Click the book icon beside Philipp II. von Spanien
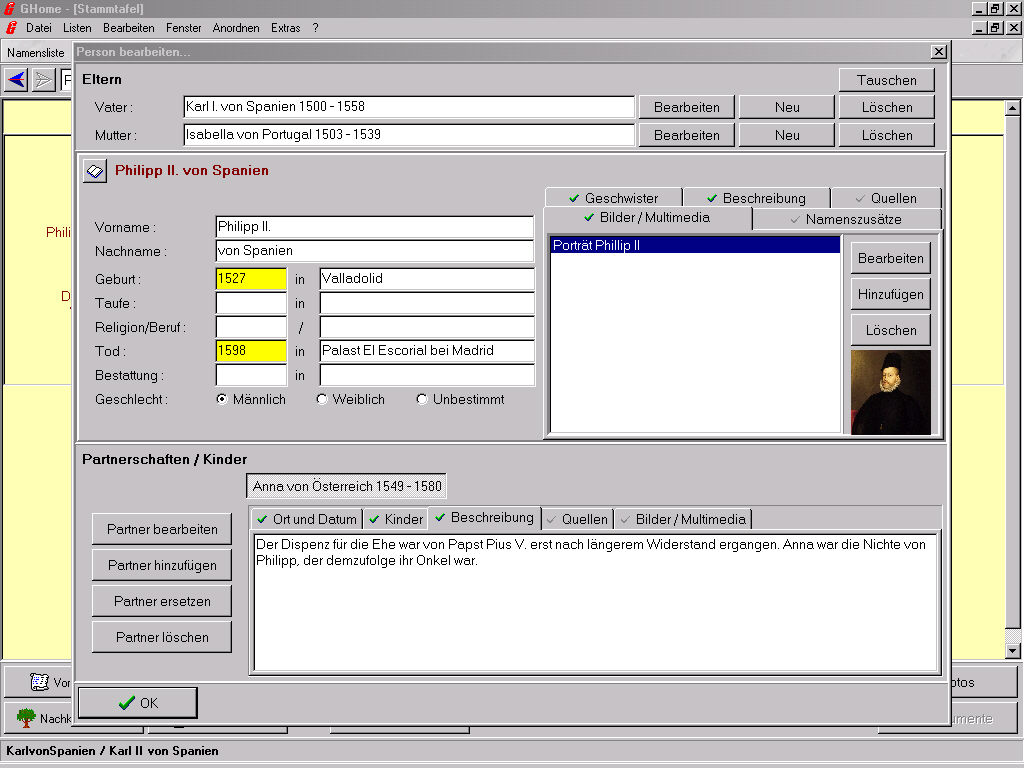Viewport: 1024px width, 768px height. tap(94, 171)
